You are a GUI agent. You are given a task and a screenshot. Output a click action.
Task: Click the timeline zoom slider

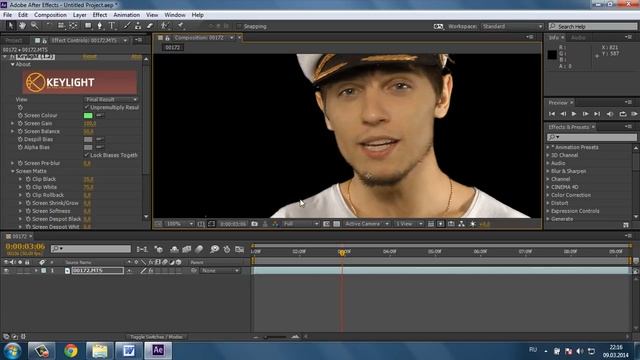[276, 337]
